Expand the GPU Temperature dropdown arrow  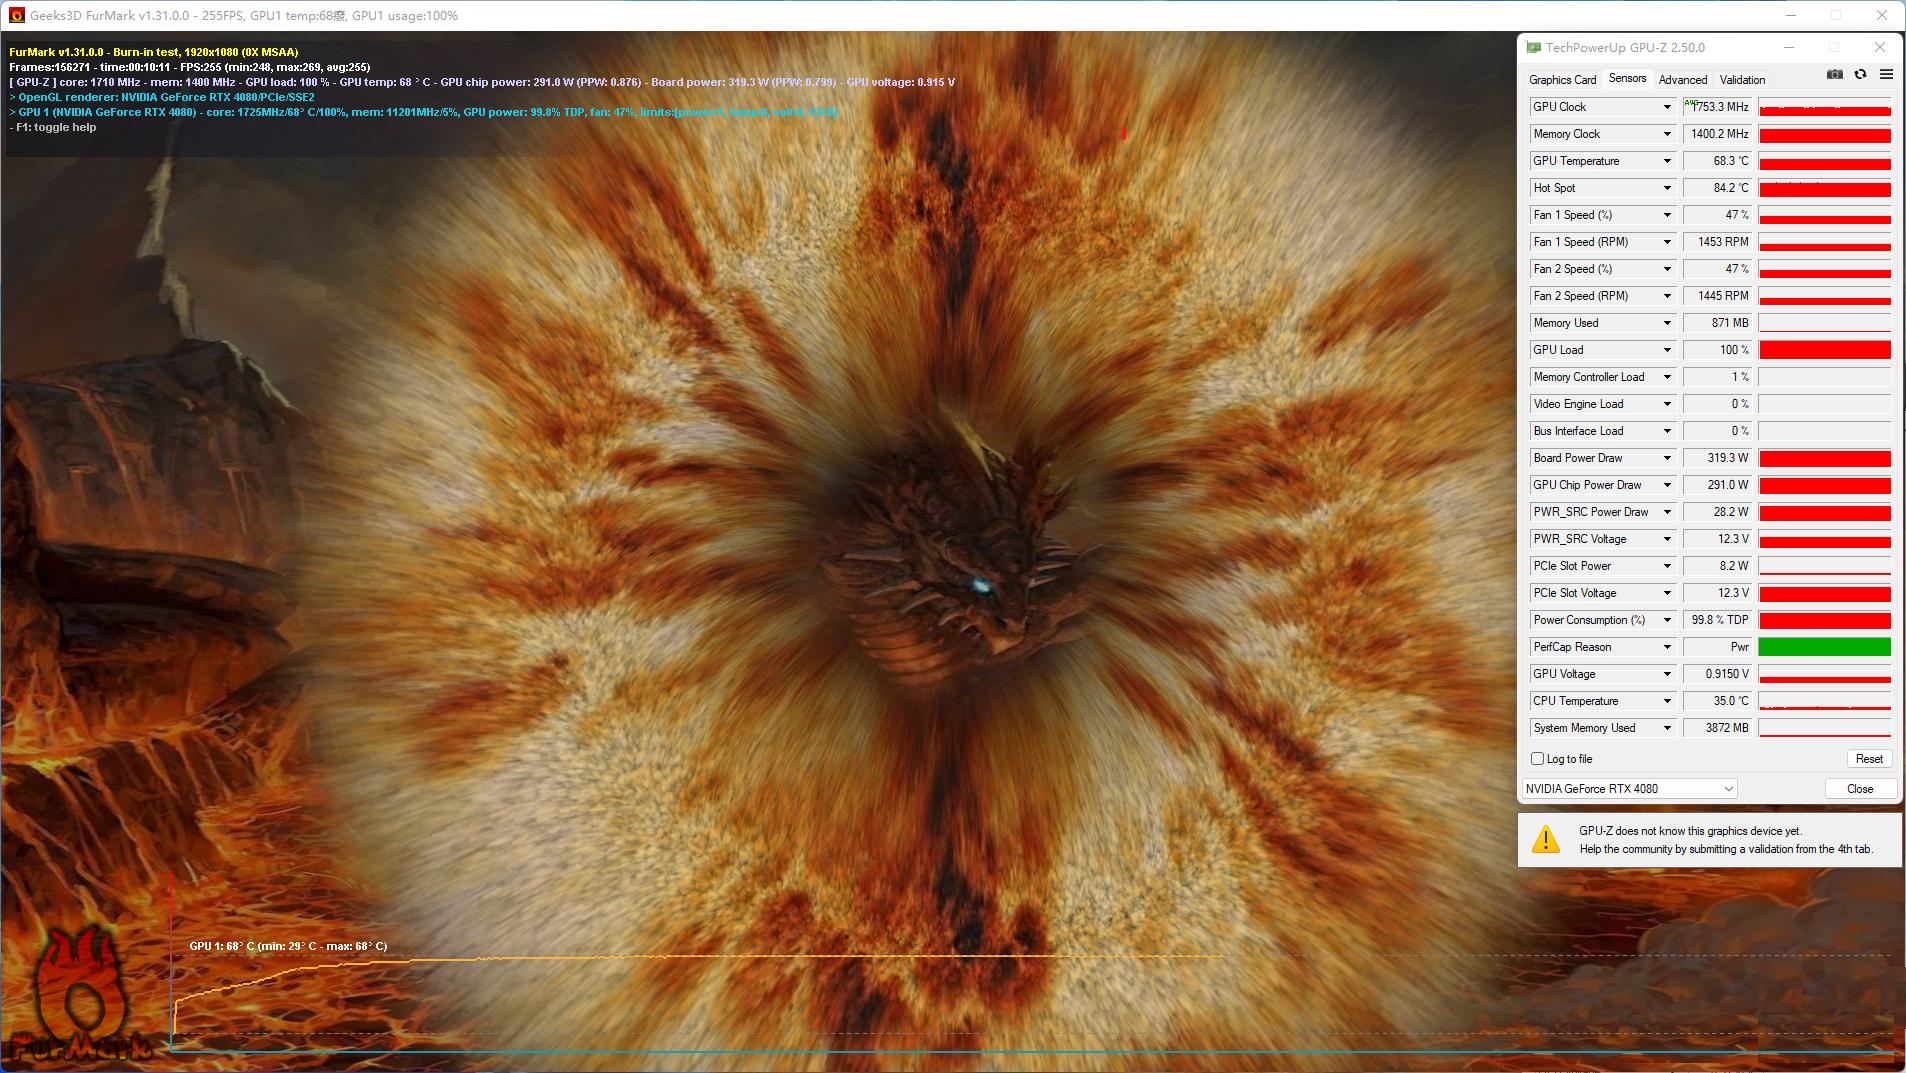tap(1667, 161)
